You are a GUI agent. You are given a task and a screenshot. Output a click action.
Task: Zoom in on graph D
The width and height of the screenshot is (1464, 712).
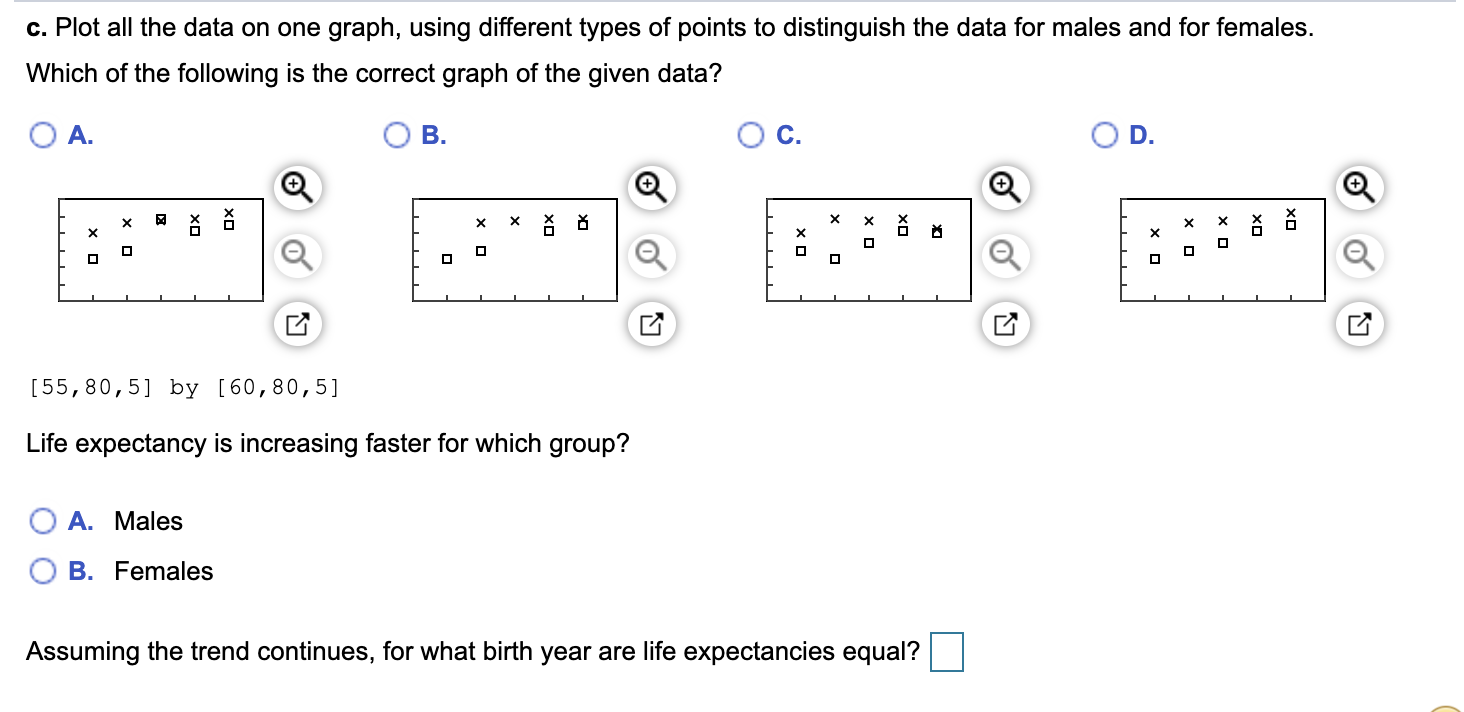[x=1360, y=187]
